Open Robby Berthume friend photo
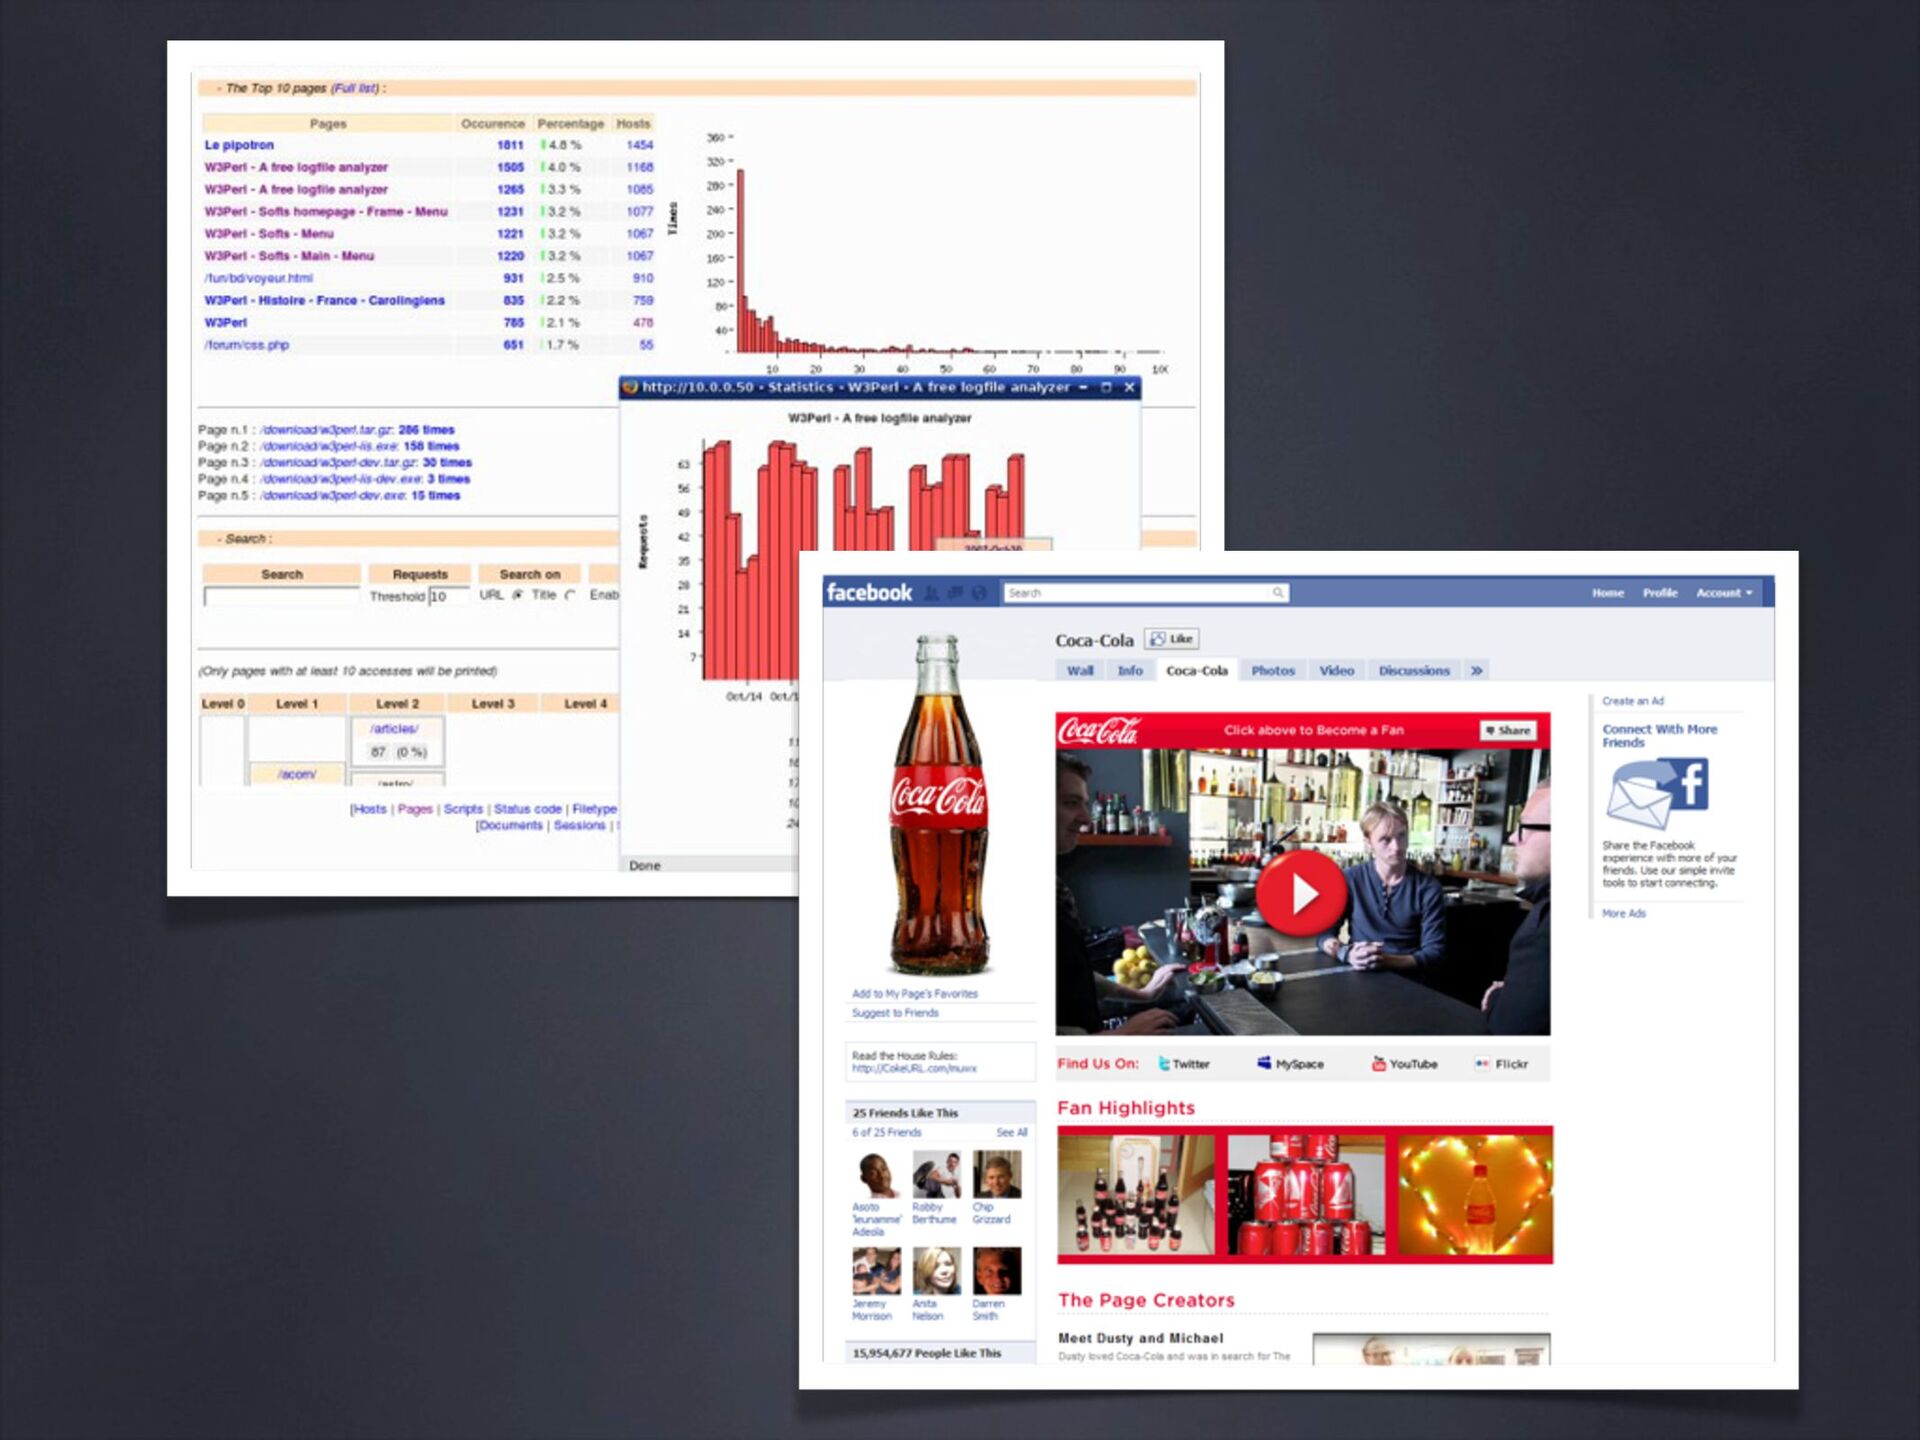The width and height of the screenshot is (1920, 1440). (936, 1174)
